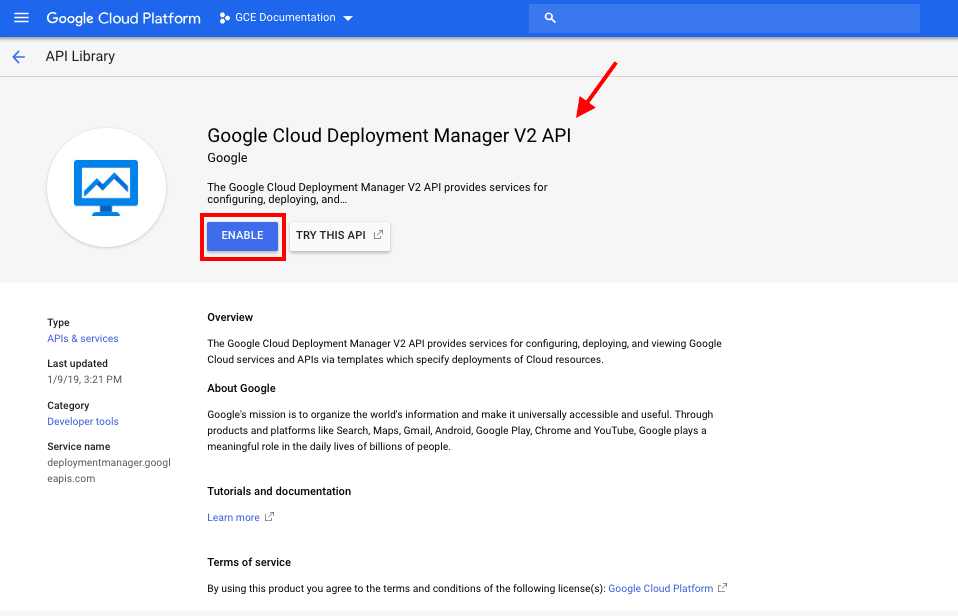Click the Tutorials and documentation heading
Image resolution: width=958 pixels, height=616 pixels.
click(x=279, y=491)
